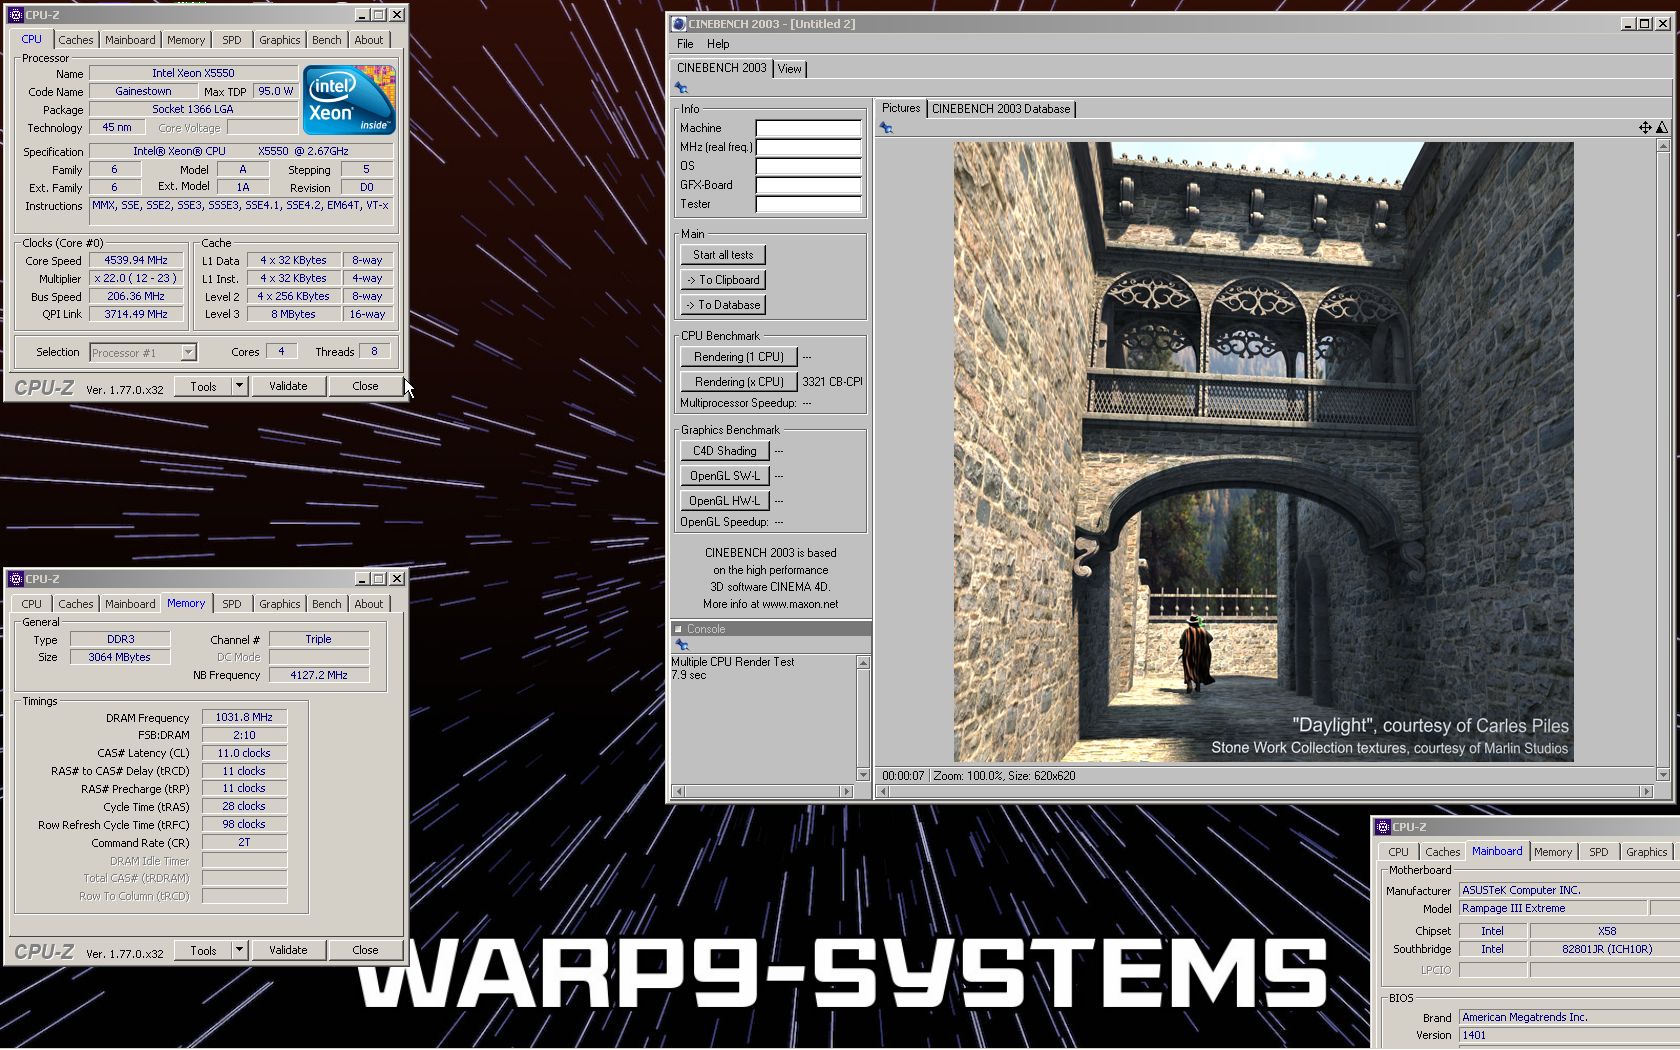The height and width of the screenshot is (1050, 1680).
Task: Click the pin icon in the Console panel
Action: pyautogui.click(x=683, y=645)
